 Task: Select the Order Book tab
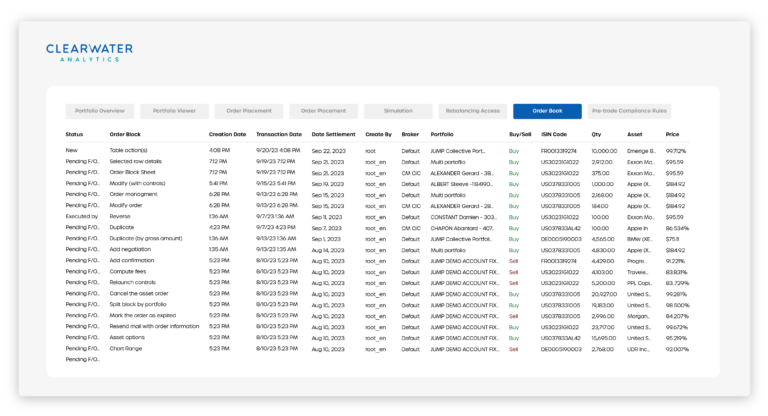coord(547,111)
